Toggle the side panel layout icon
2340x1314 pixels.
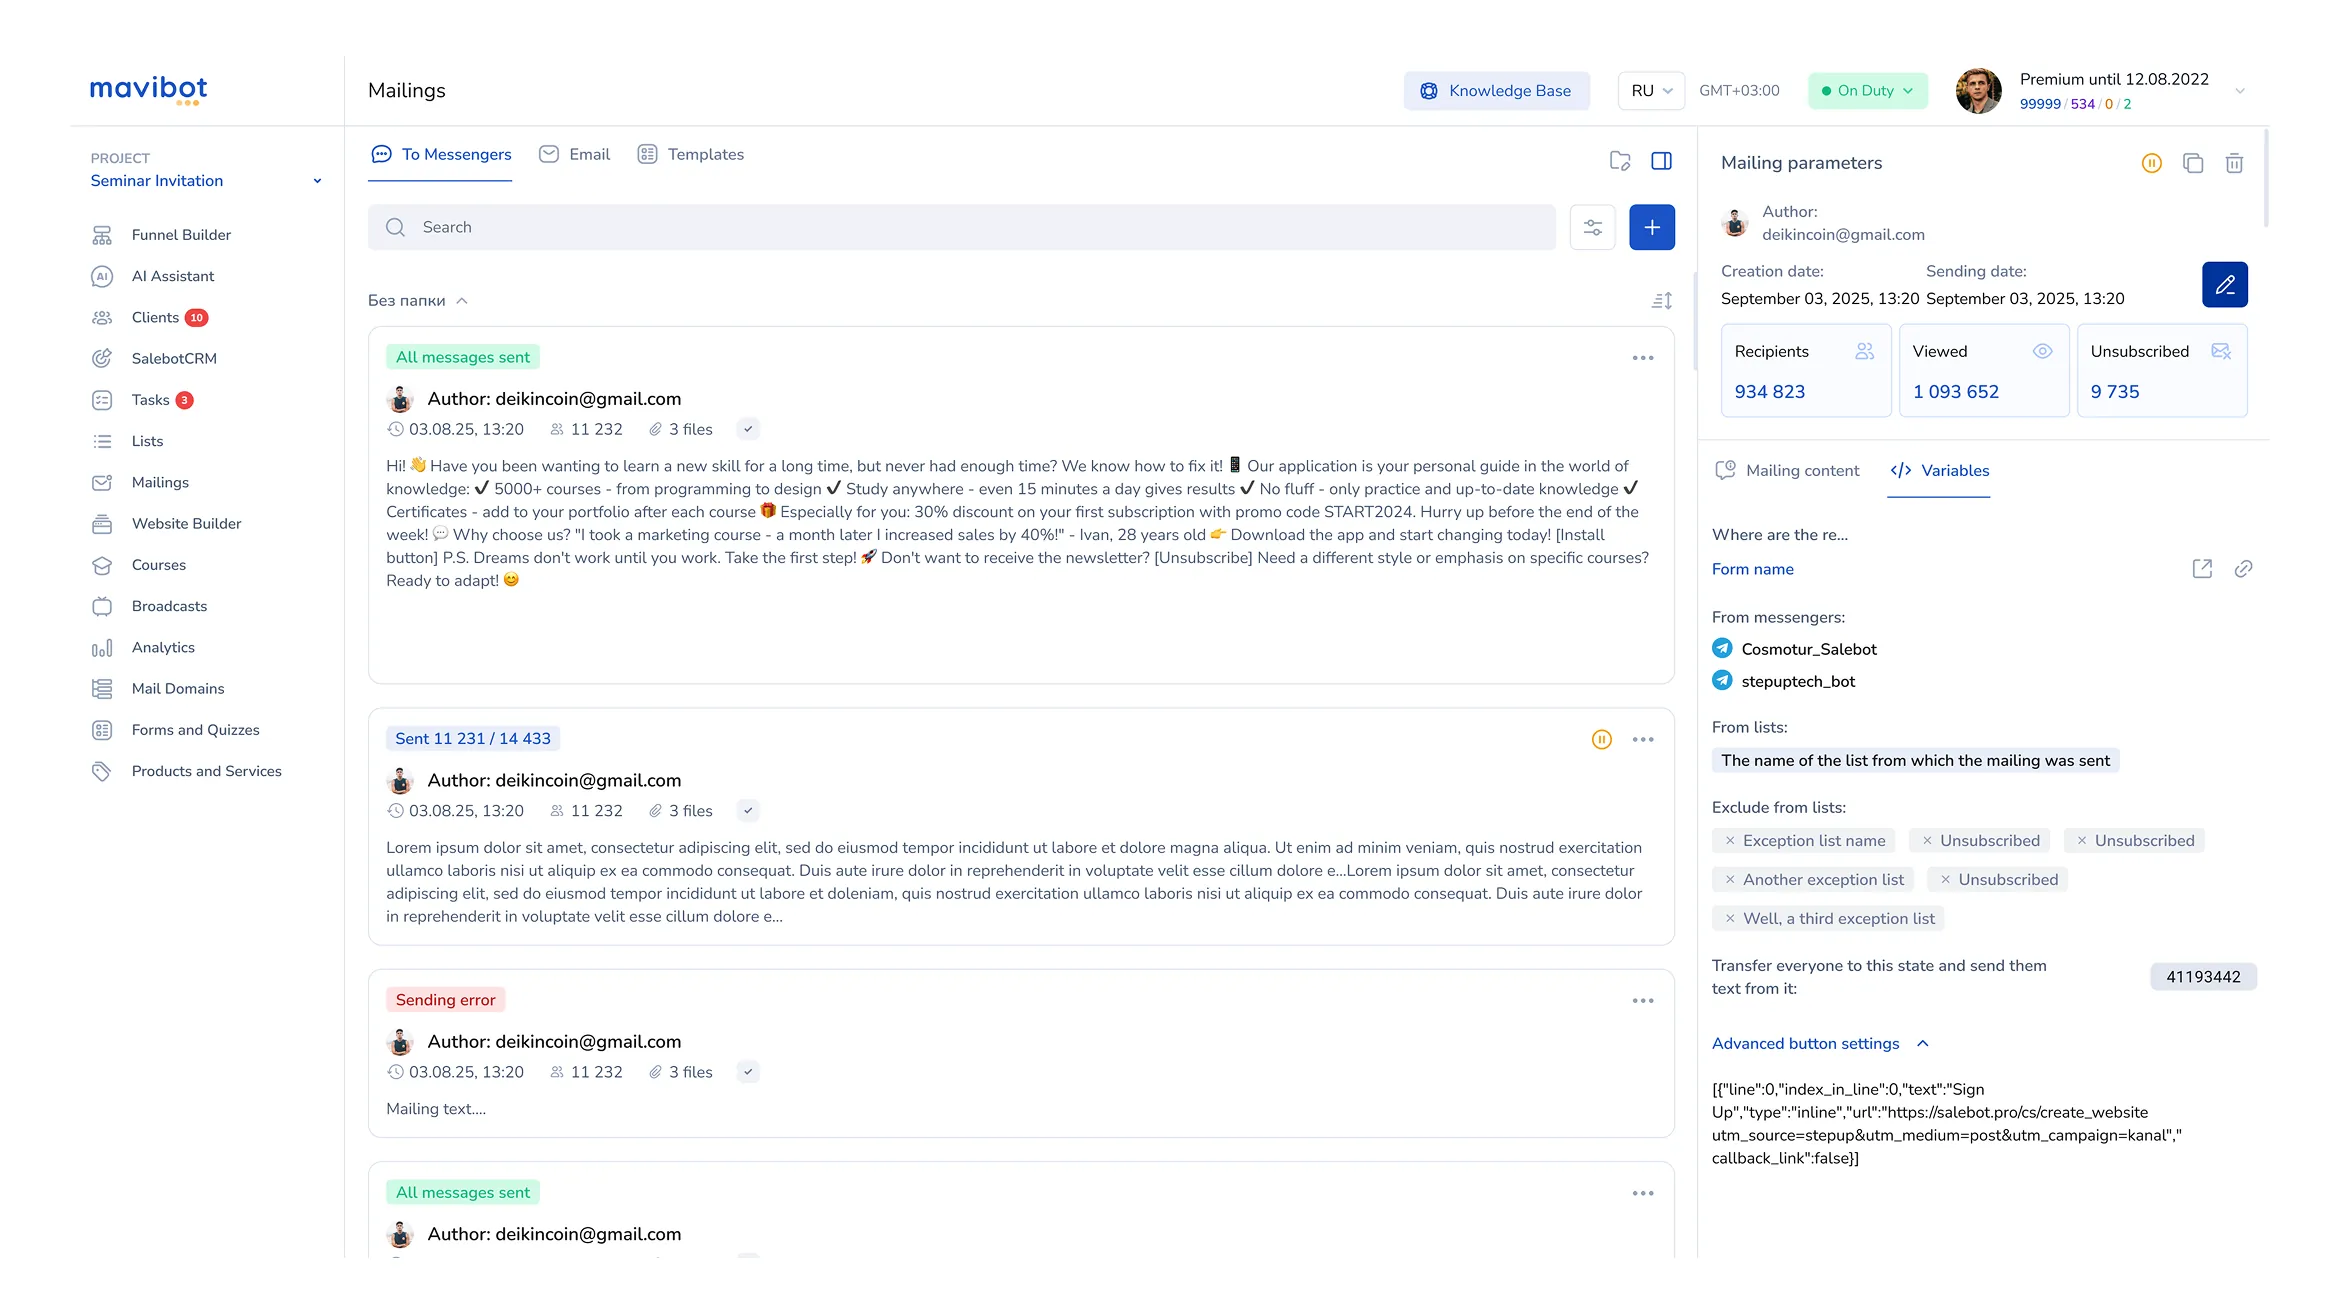point(1661,161)
